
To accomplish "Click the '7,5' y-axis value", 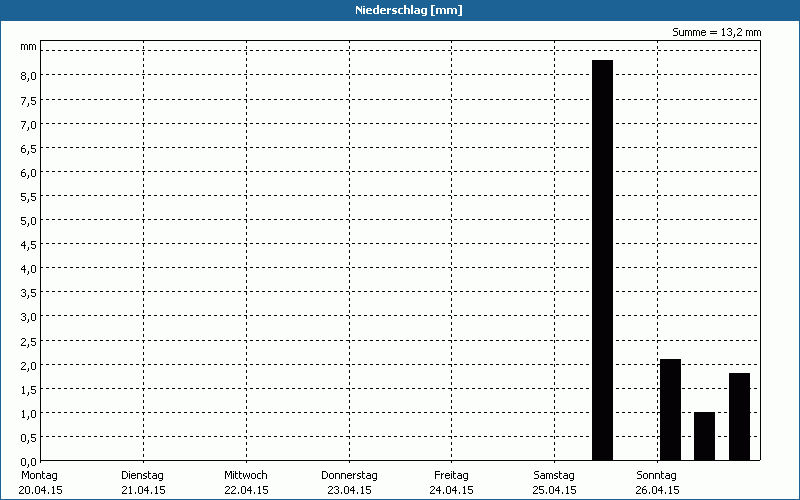I will point(29,101).
